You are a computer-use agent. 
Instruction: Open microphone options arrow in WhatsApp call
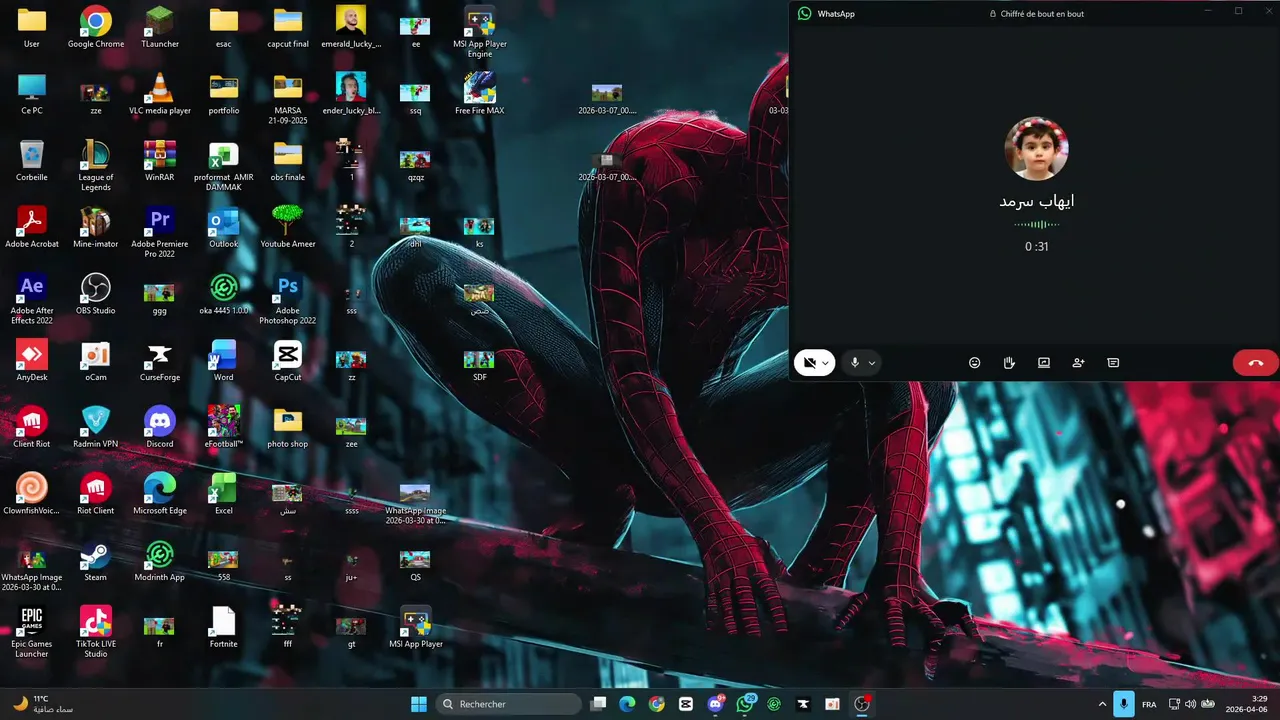pyautogui.click(x=872, y=363)
